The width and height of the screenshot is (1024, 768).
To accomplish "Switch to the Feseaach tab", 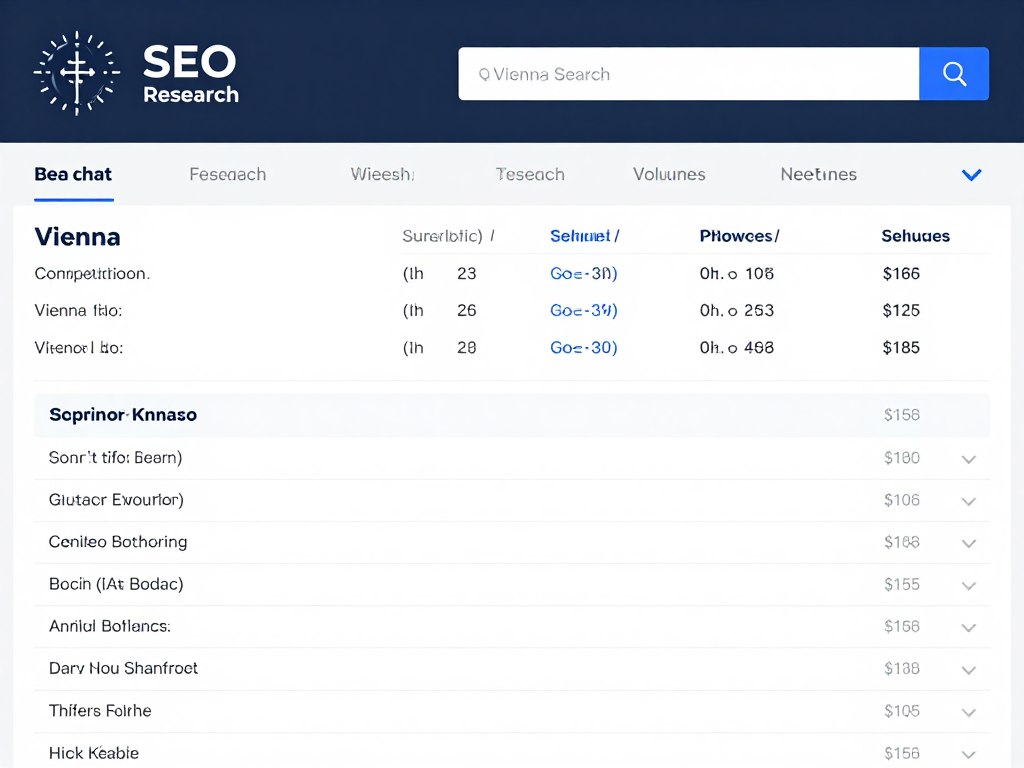I will [227, 174].
